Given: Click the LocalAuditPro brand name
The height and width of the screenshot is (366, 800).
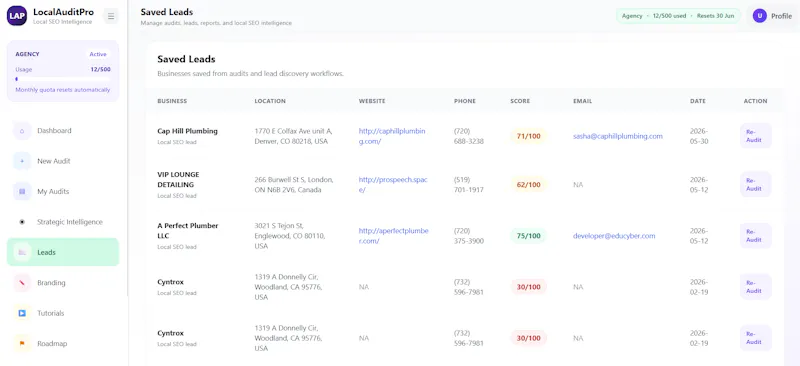Looking at the screenshot, I should [63, 12].
